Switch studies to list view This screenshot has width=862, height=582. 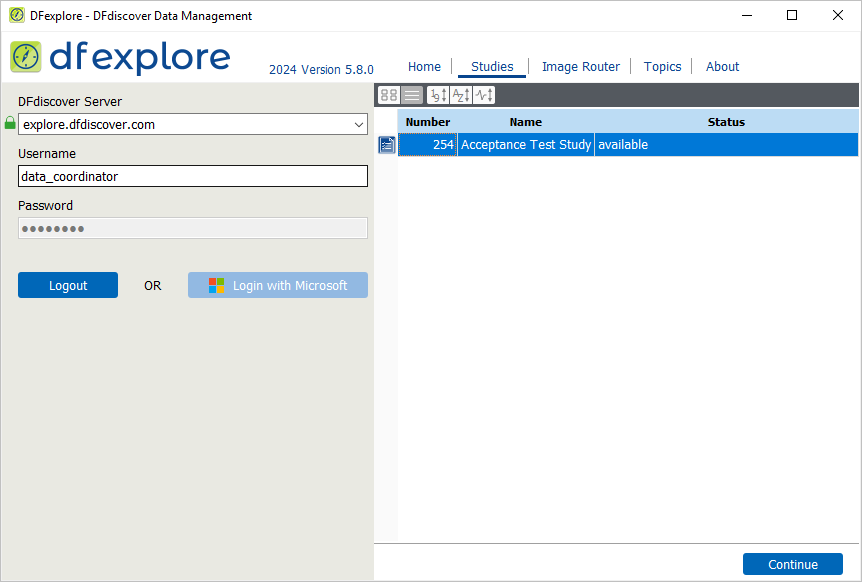tap(412, 95)
